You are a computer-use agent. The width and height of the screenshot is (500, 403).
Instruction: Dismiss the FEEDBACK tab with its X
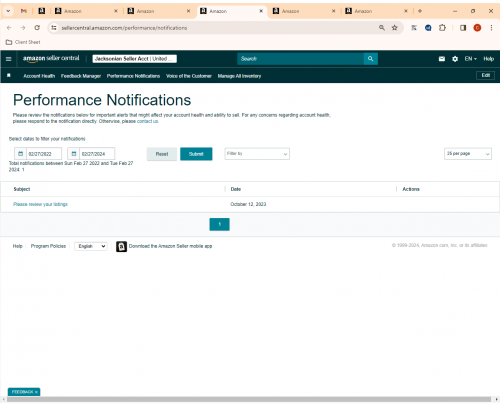[36, 392]
